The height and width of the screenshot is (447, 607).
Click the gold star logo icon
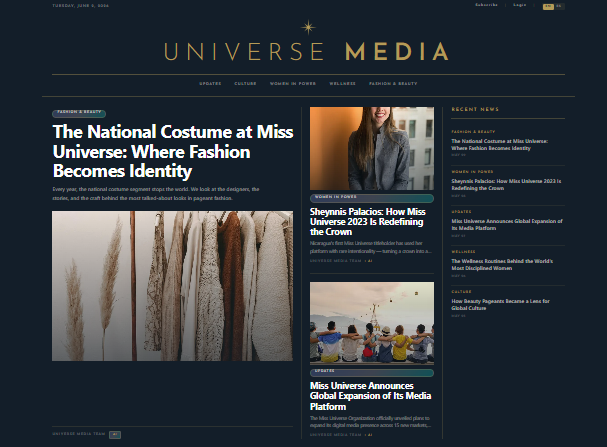tap(308, 27)
